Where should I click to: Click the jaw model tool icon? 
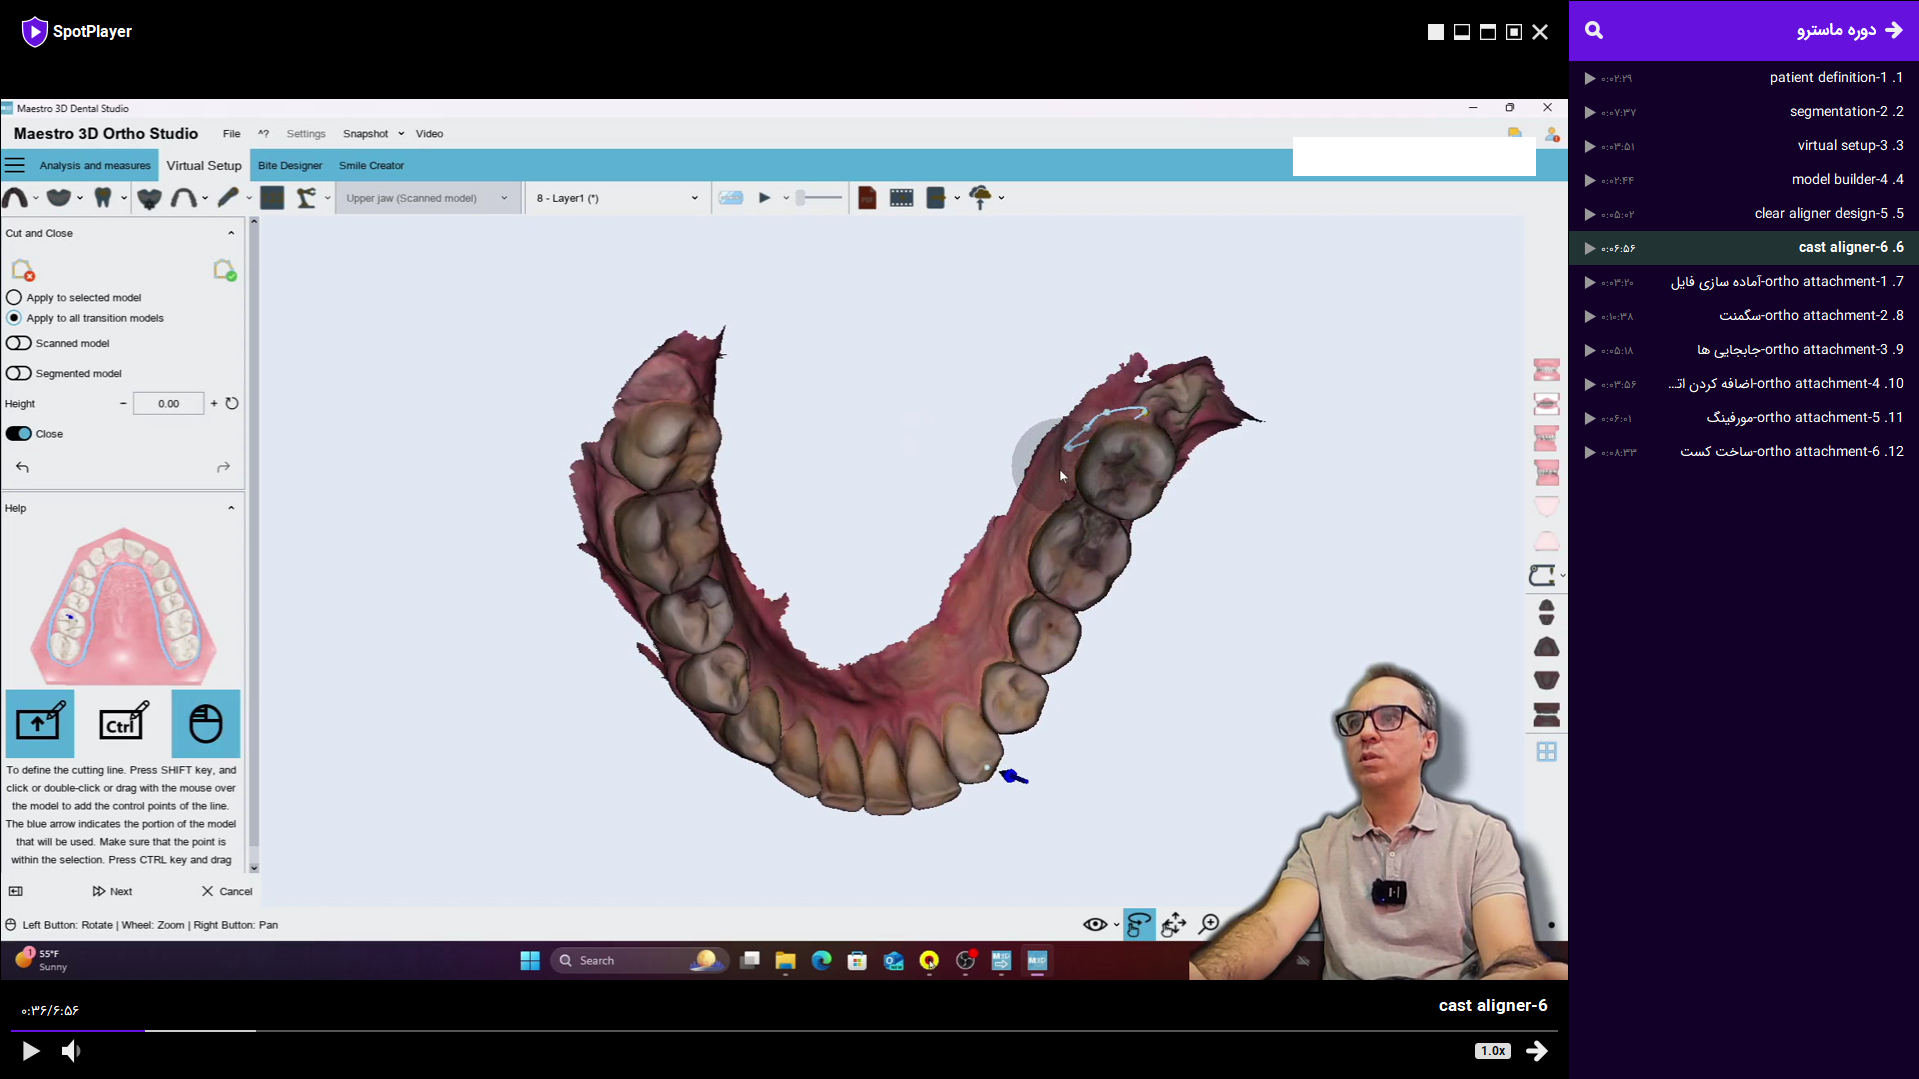pyautogui.click(x=59, y=198)
